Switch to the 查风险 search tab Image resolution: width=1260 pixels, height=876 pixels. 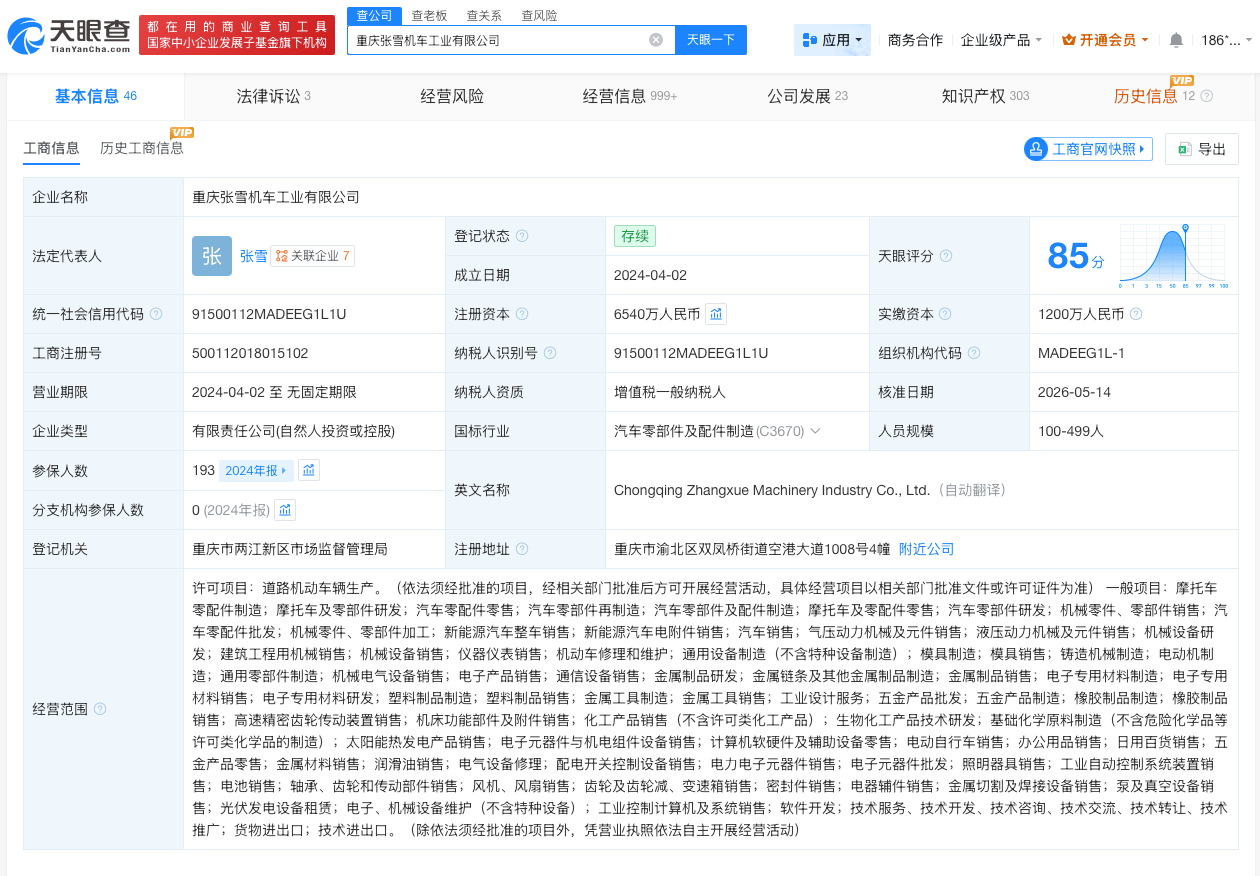[x=539, y=15]
